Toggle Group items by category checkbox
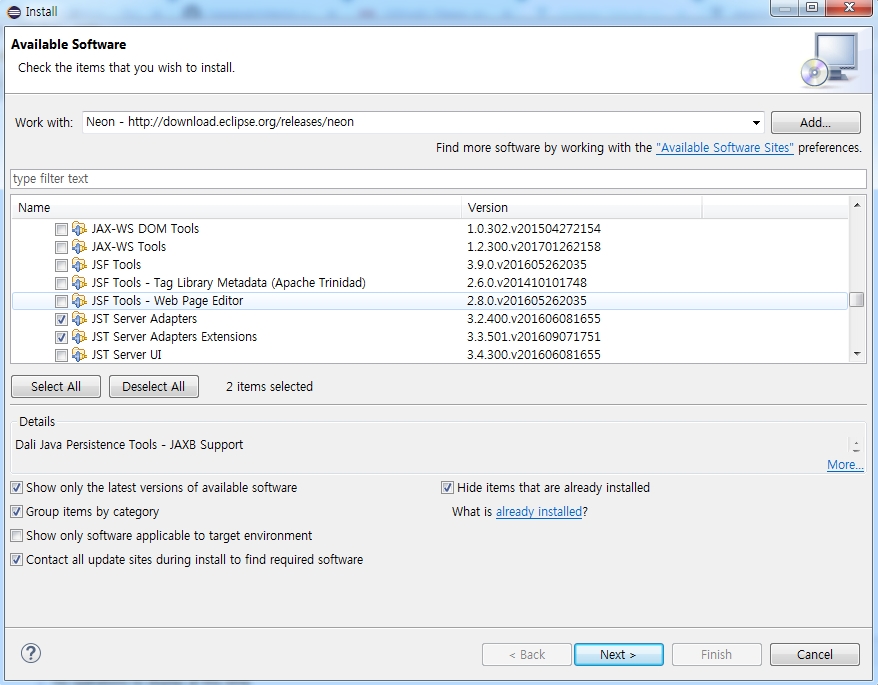 (17, 511)
